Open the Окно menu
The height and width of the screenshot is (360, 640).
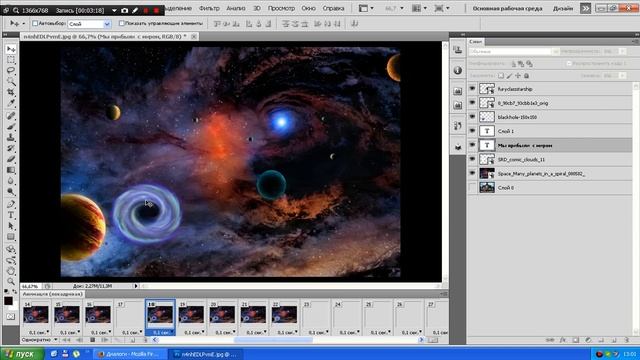coord(308,8)
